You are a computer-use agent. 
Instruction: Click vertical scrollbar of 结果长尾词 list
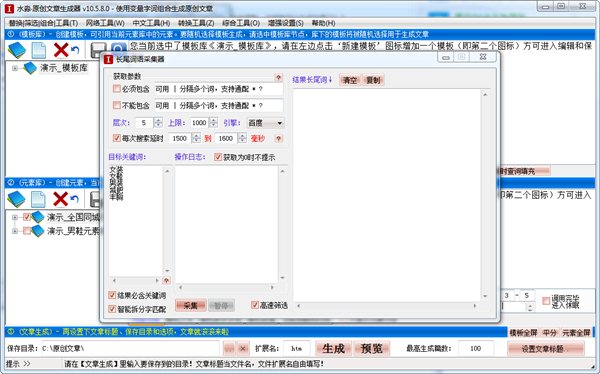pyautogui.click(x=485, y=195)
